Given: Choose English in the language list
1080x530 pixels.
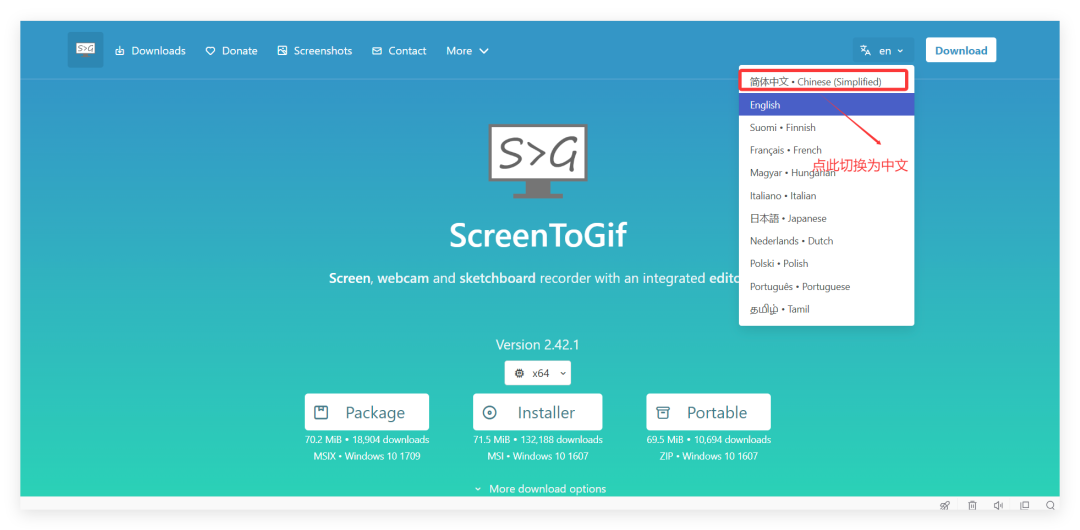Looking at the screenshot, I should (827, 105).
